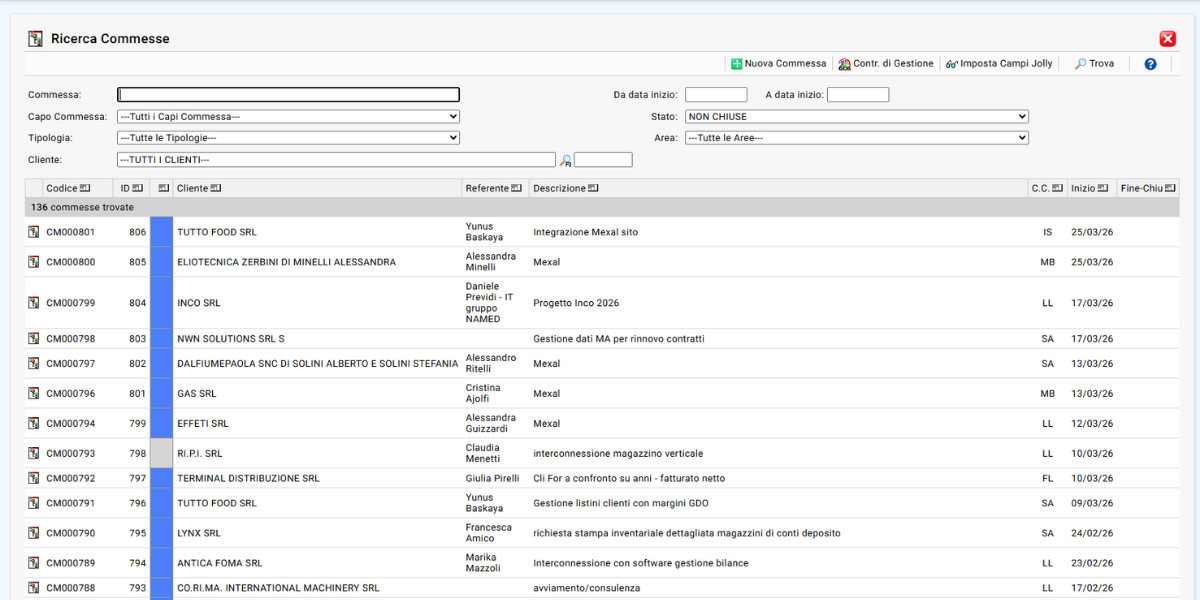Open the blue help question mark icon
The width and height of the screenshot is (1200, 600).
tap(1150, 64)
